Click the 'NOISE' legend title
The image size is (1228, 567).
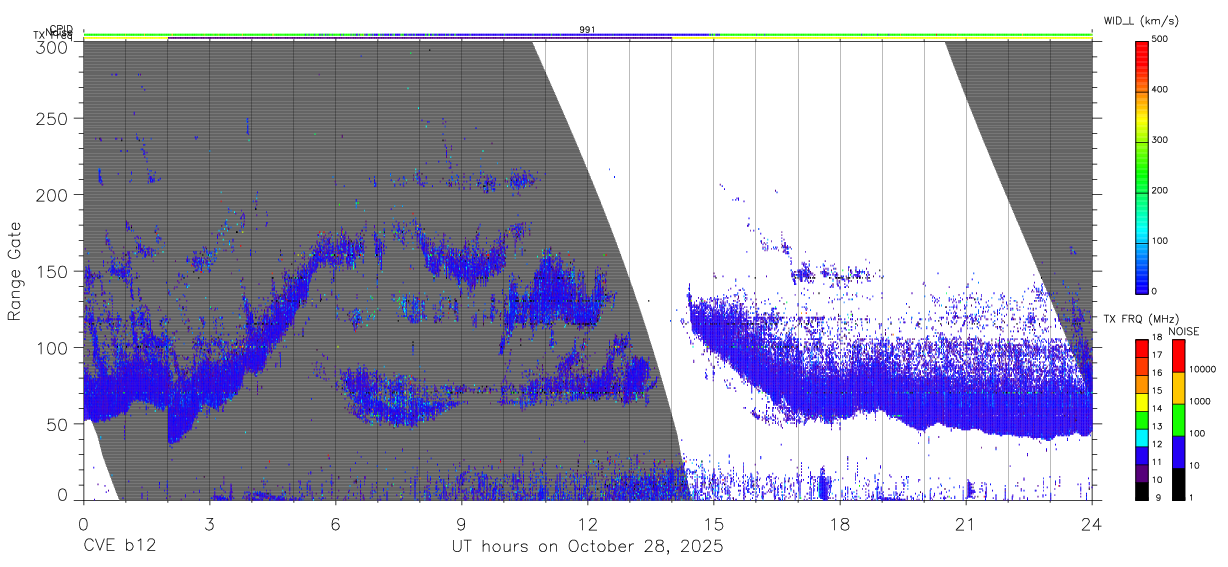click(1183, 331)
